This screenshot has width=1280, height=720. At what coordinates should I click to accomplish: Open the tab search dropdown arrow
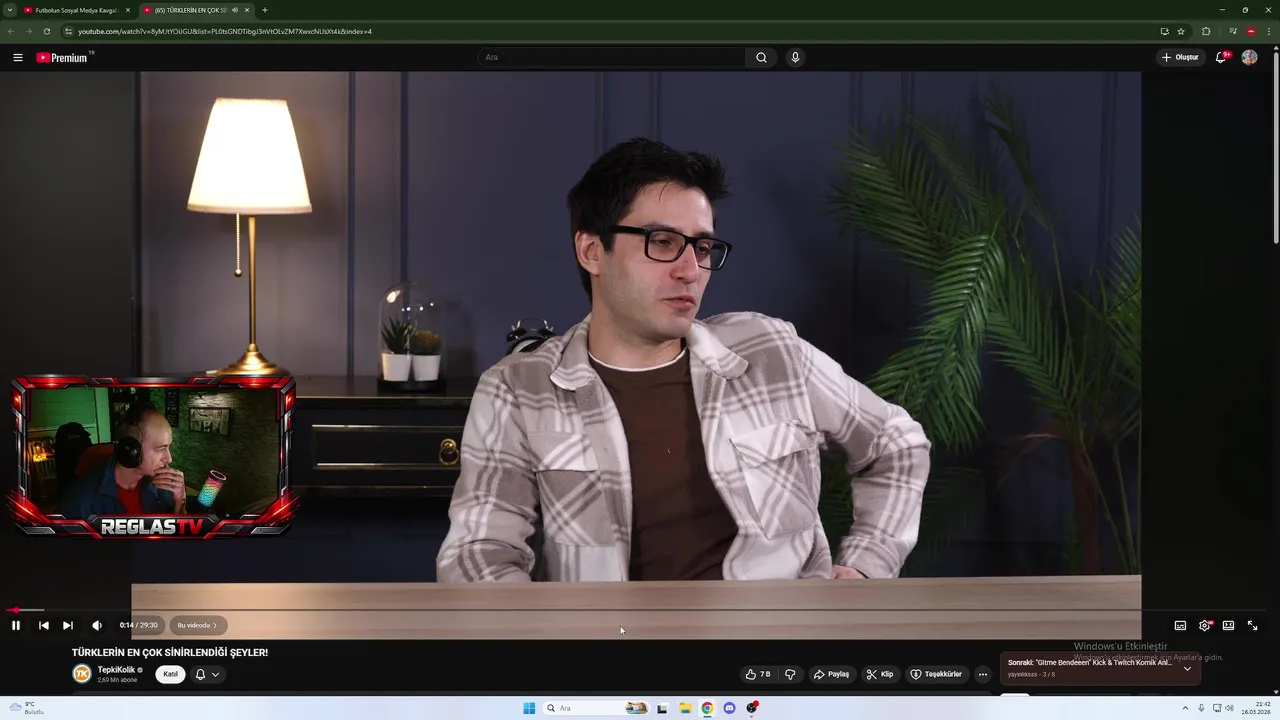tap(10, 10)
